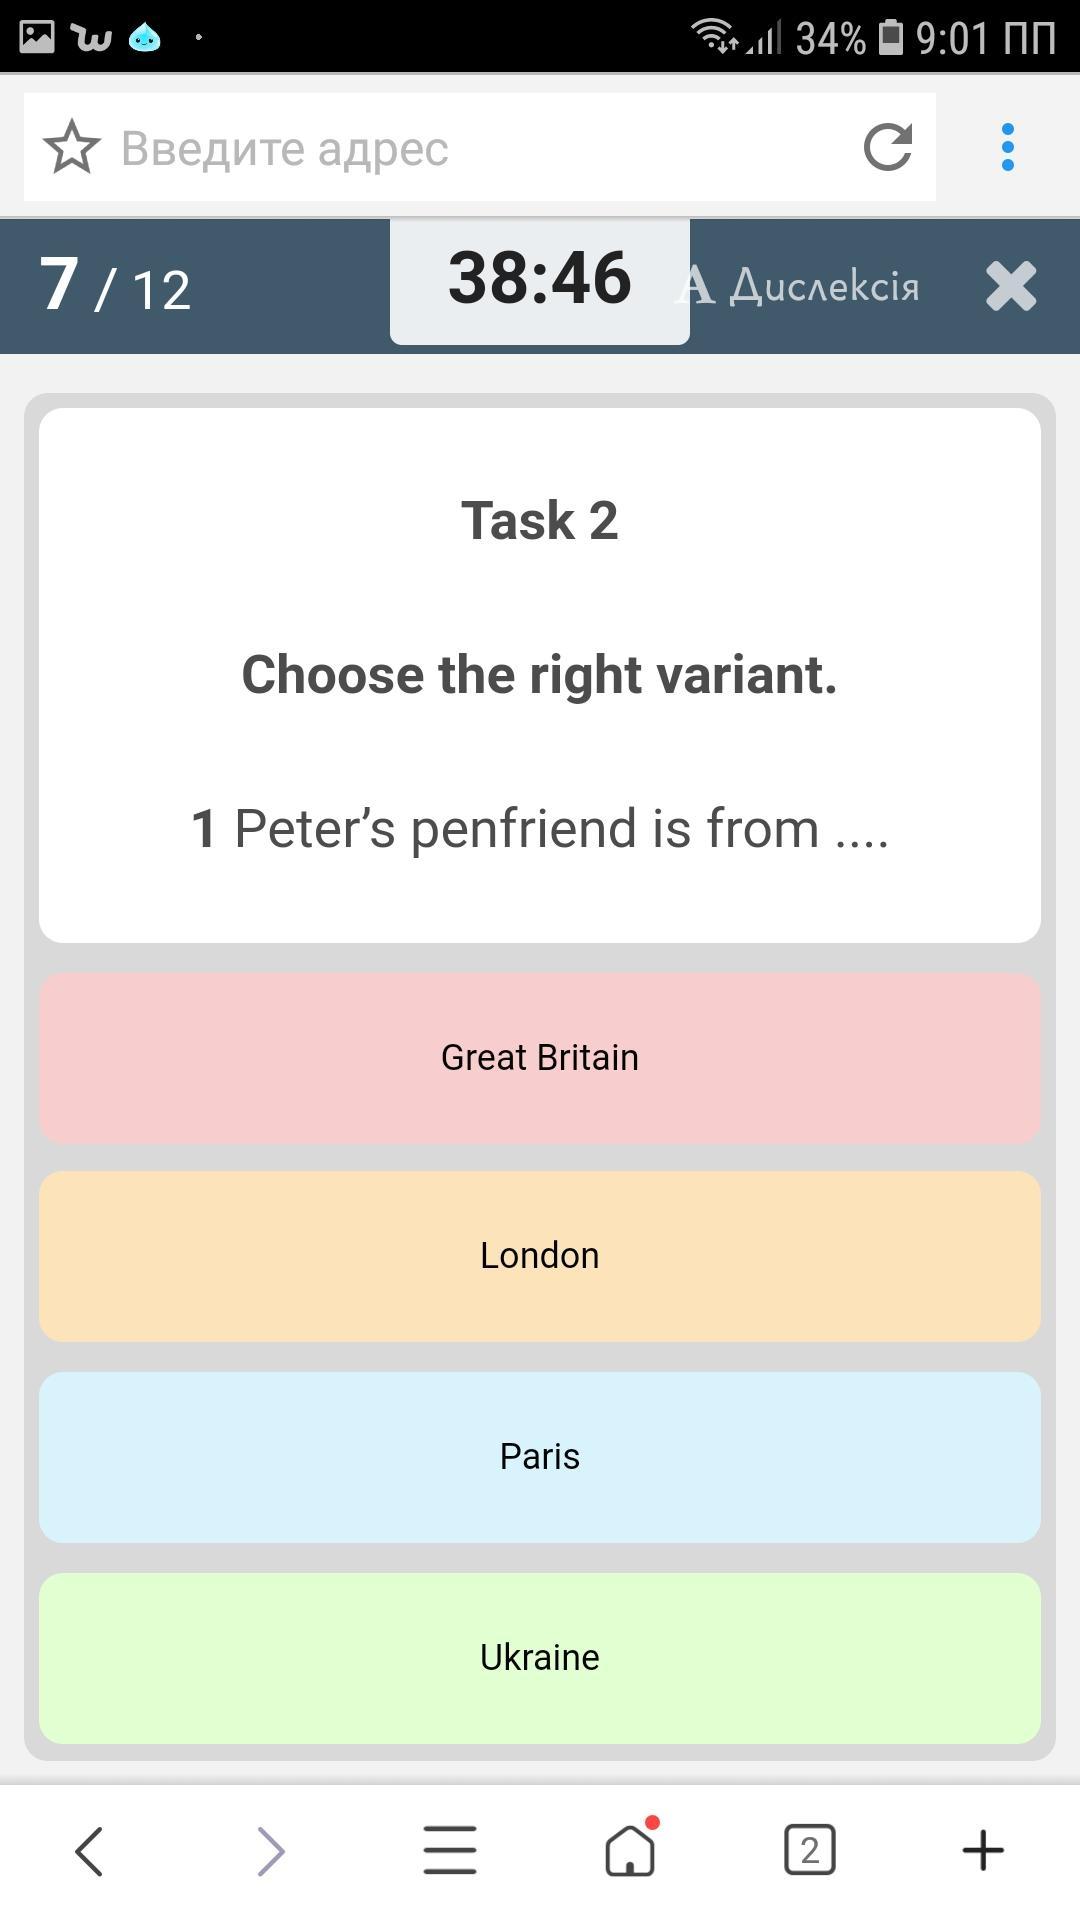Open the hamburger menu in bottom bar
The width and height of the screenshot is (1080, 1920).
click(x=450, y=1850)
